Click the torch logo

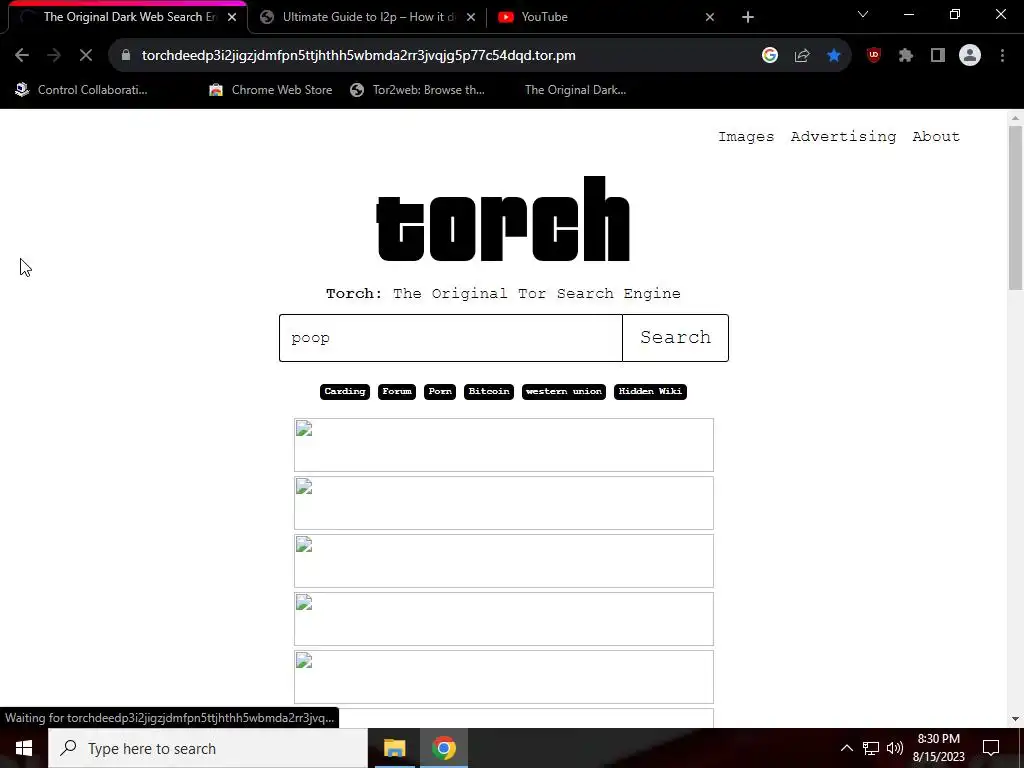click(503, 219)
